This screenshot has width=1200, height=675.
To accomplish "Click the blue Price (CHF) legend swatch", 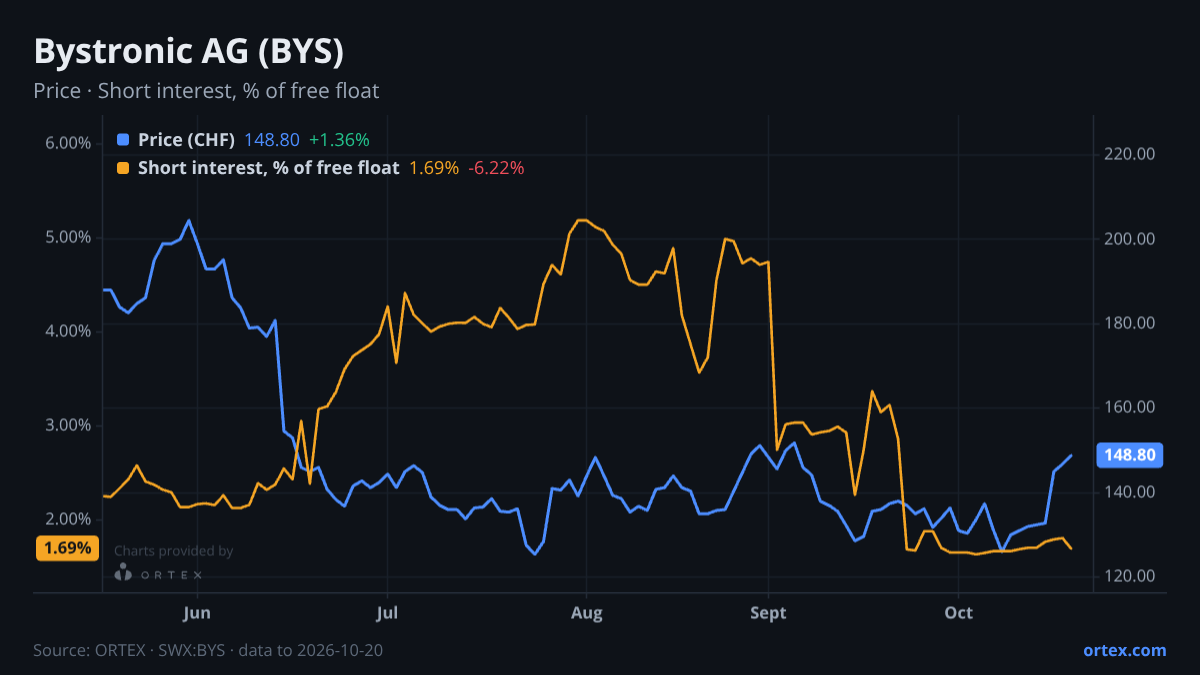I will 123,140.
